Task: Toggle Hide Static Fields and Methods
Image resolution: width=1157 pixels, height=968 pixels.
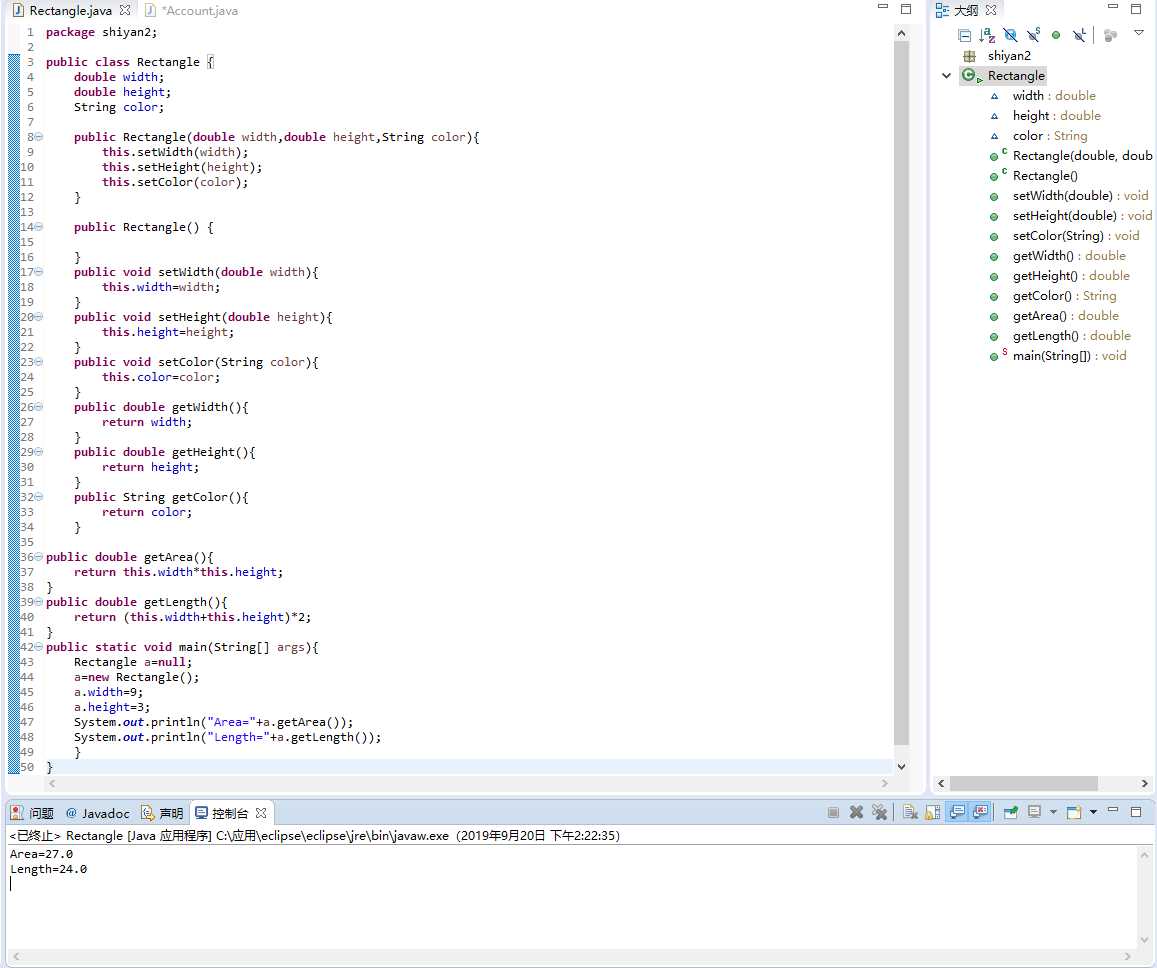Action: coord(1033,35)
